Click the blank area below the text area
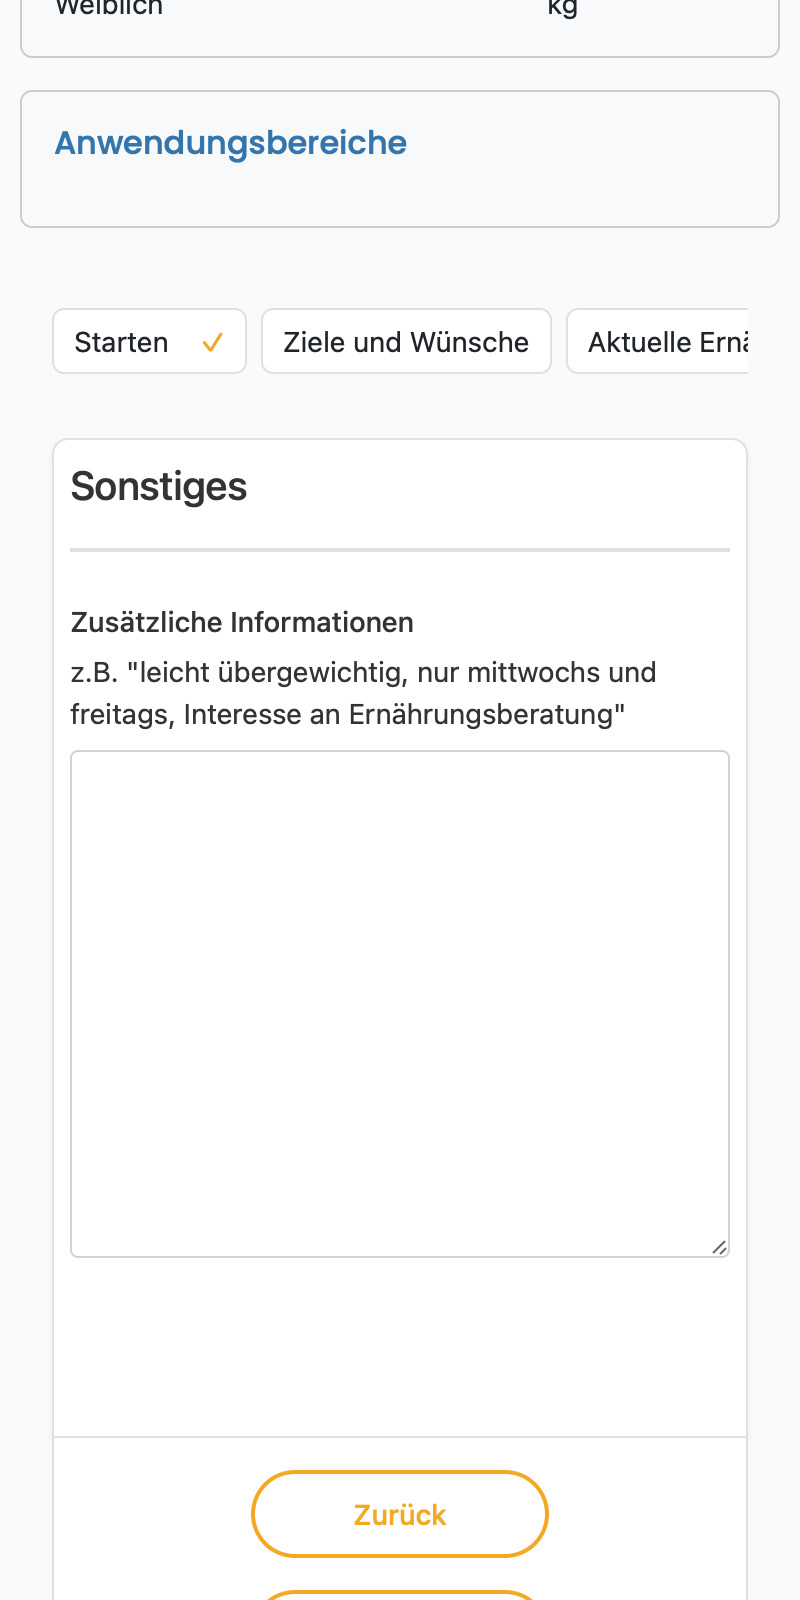The height and width of the screenshot is (1600, 800). [x=400, y=1347]
